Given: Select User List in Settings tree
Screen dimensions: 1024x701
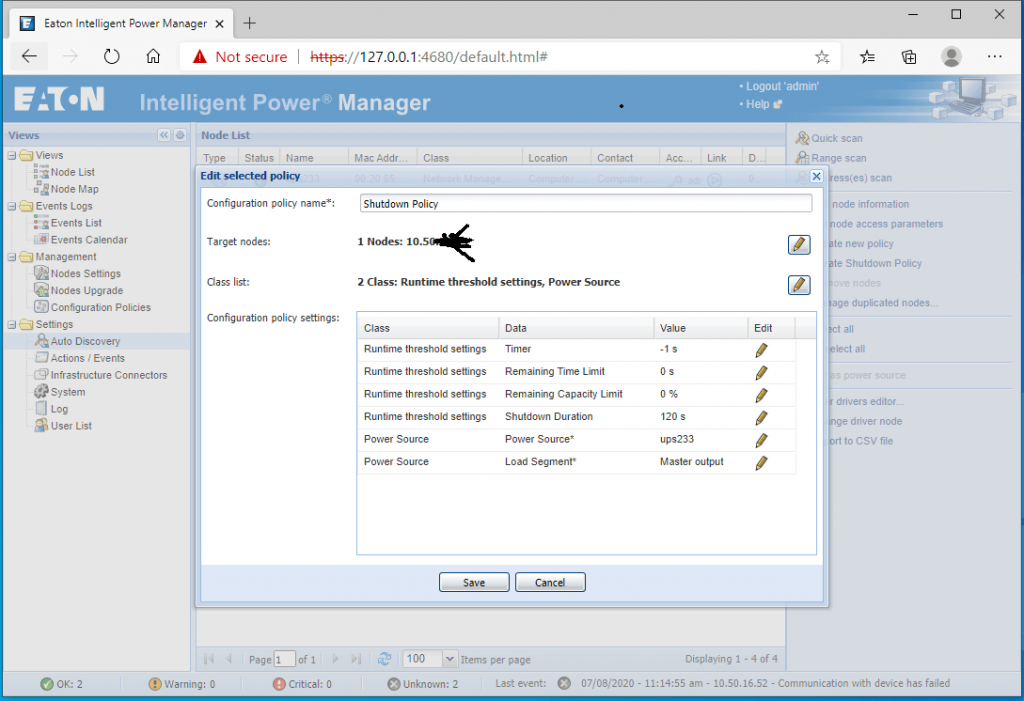Looking at the screenshot, I should (71, 426).
